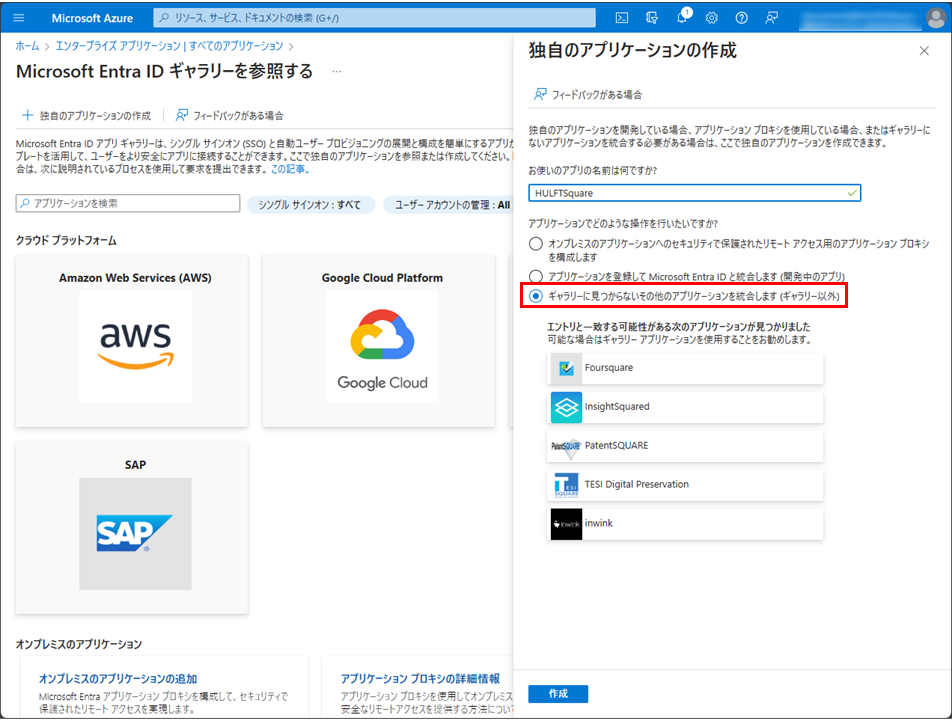Expand the ellipsis menu beside the gallery title

click(x=337, y=72)
